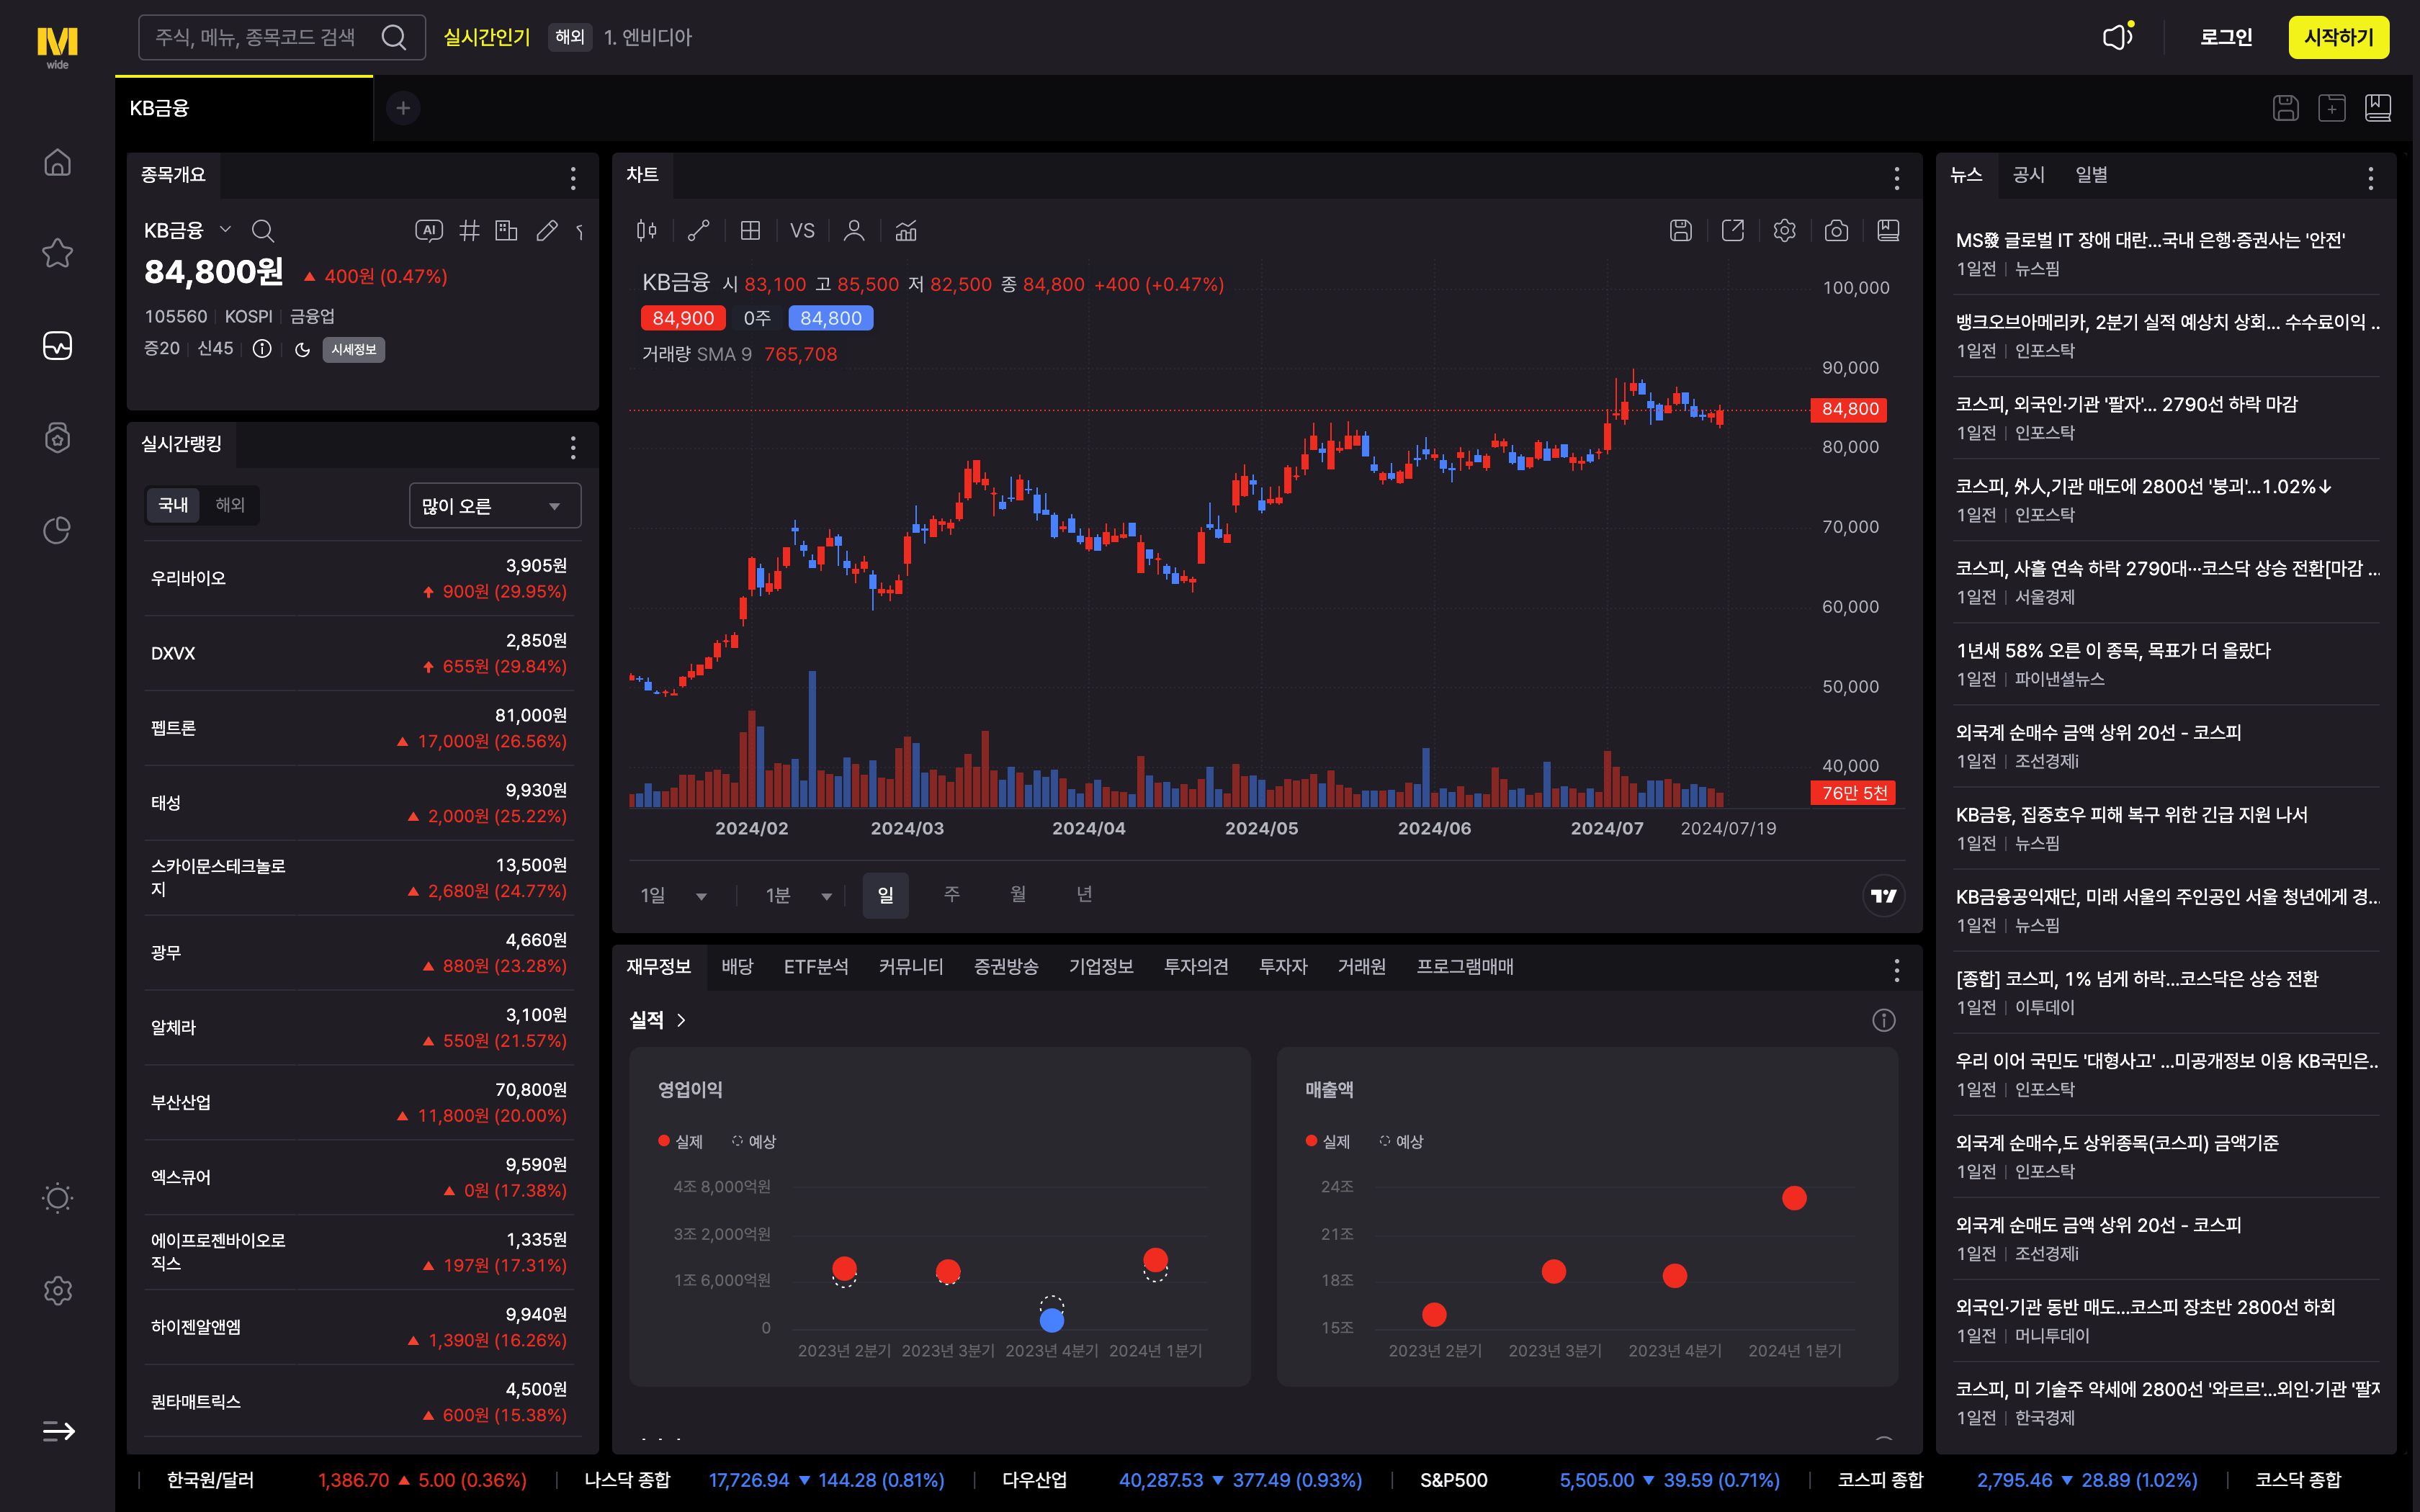The image size is (2420, 1512).
Task: Open 뉴스 panel three-dot menu
Action: coord(2371,178)
